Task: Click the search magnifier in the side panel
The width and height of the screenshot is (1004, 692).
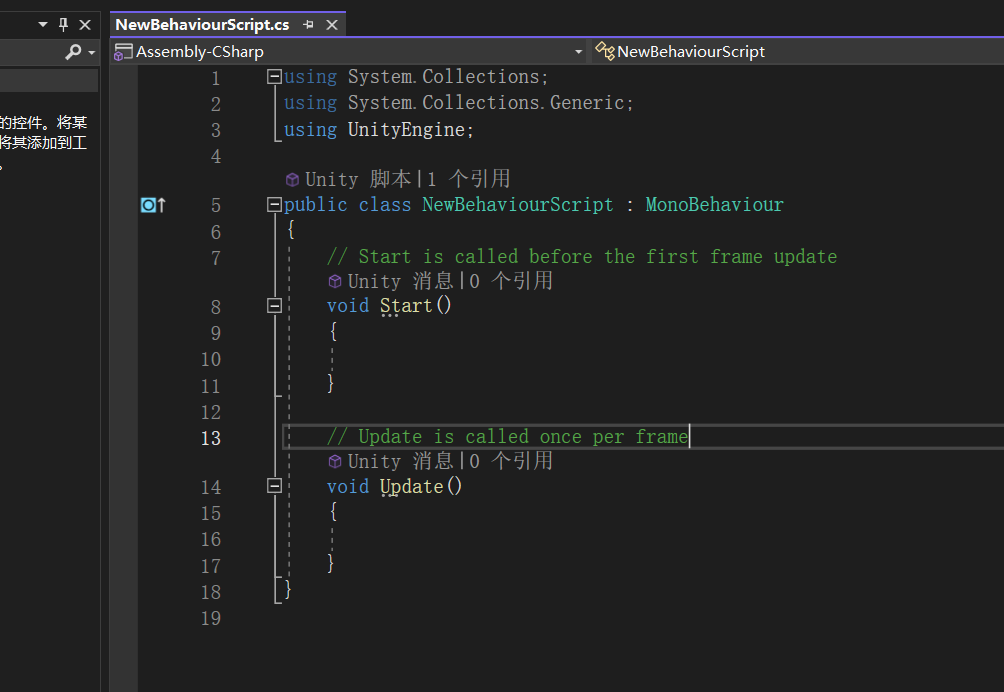Action: point(74,51)
